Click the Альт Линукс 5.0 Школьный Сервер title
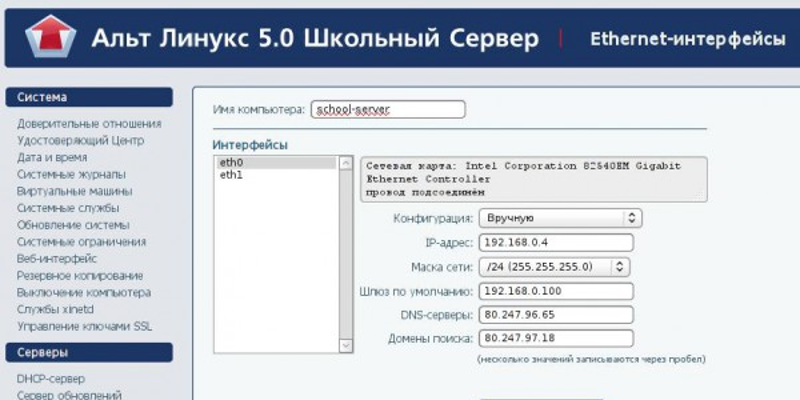This screenshot has height=400, width=800. (x=315, y=39)
